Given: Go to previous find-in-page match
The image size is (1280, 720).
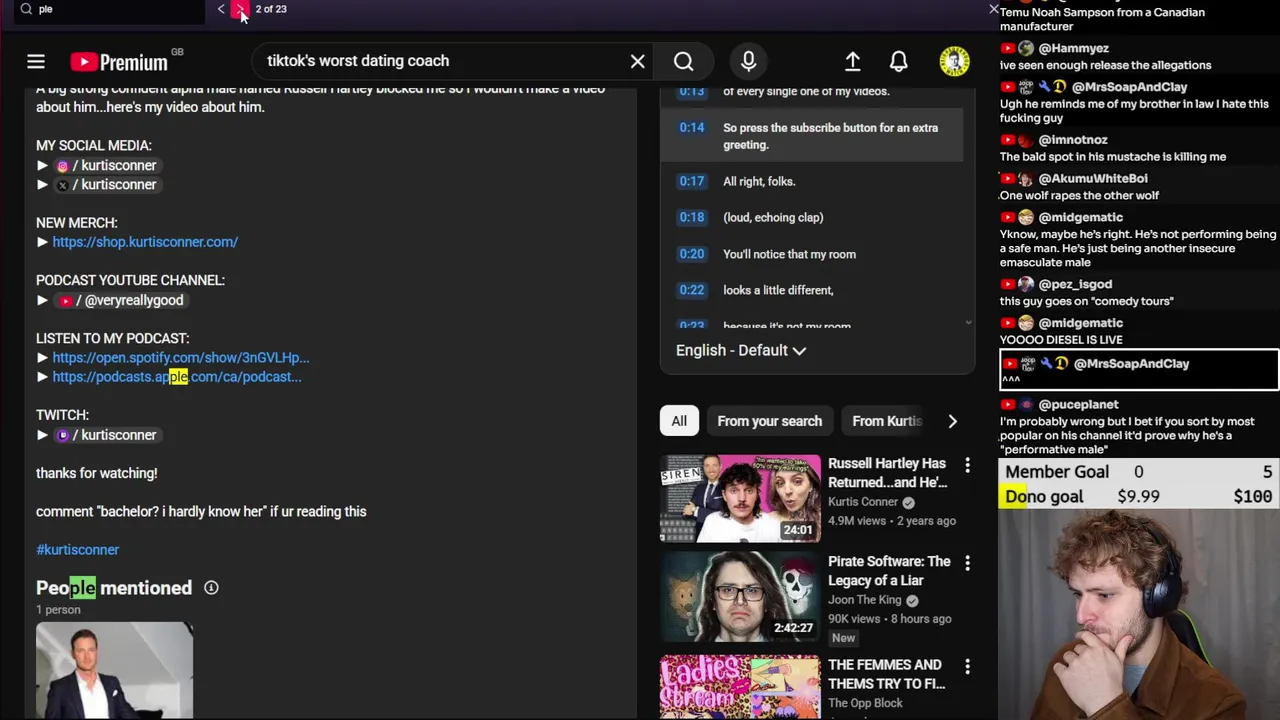Looking at the screenshot, I should point(221,9).
